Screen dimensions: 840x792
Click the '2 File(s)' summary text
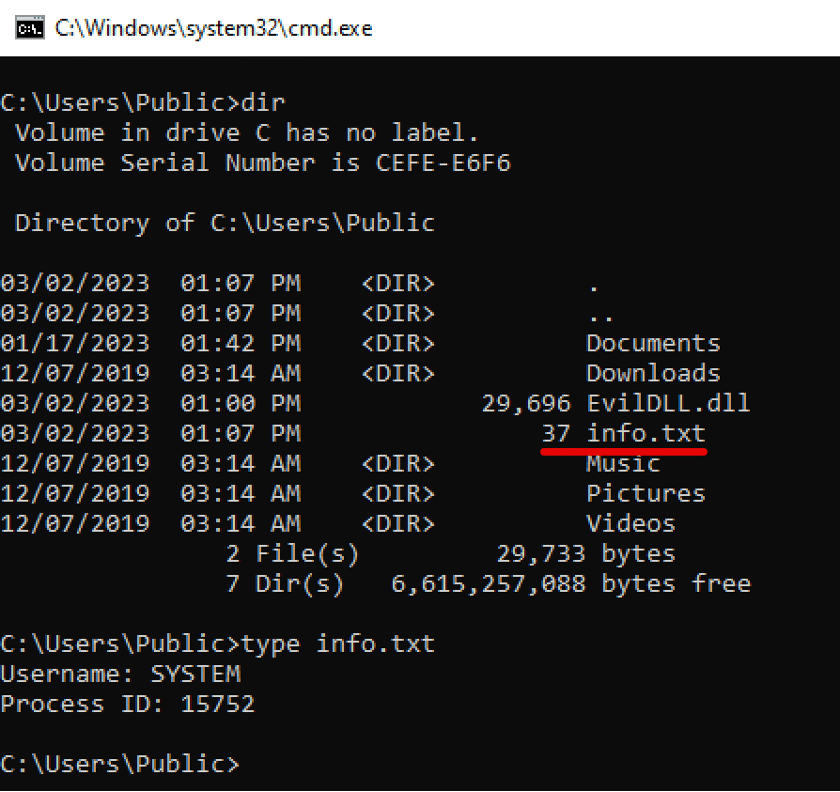(292, 554)
